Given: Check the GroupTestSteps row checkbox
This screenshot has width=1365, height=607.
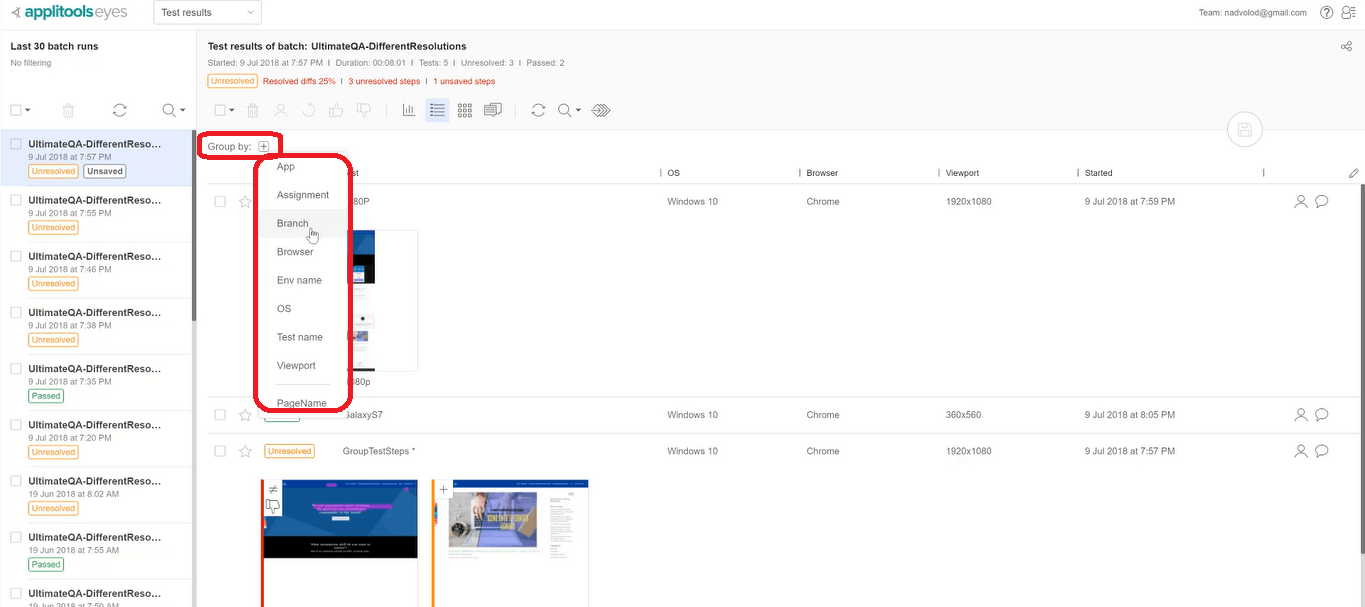Looking at the screenshot, I should [220, 451].
